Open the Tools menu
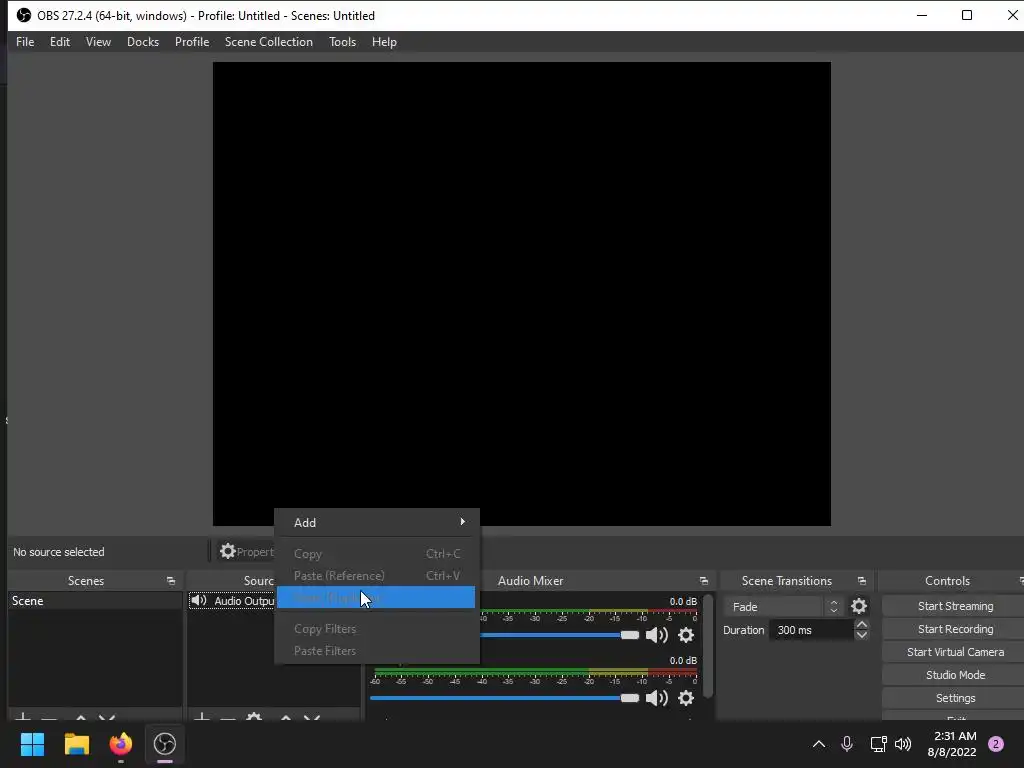Image resolution: width=1024 pixels, height=768 pixels. pyautogui.click(x=342, y=42)
